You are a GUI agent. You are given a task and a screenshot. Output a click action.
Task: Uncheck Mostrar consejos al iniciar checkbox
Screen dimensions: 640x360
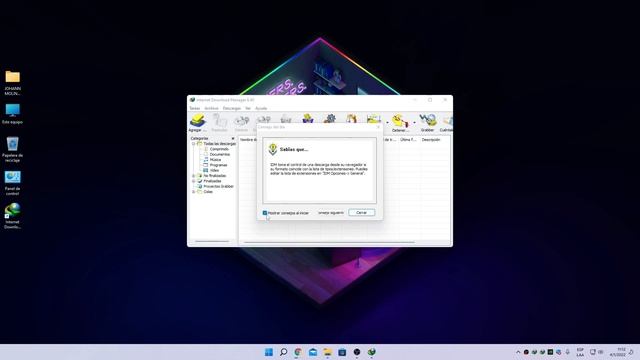coord(265,213)
